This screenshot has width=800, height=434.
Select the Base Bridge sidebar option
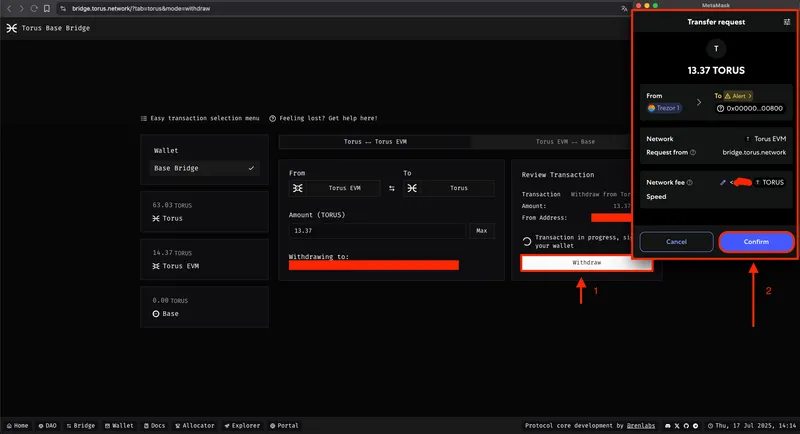[x=204, y=168]
